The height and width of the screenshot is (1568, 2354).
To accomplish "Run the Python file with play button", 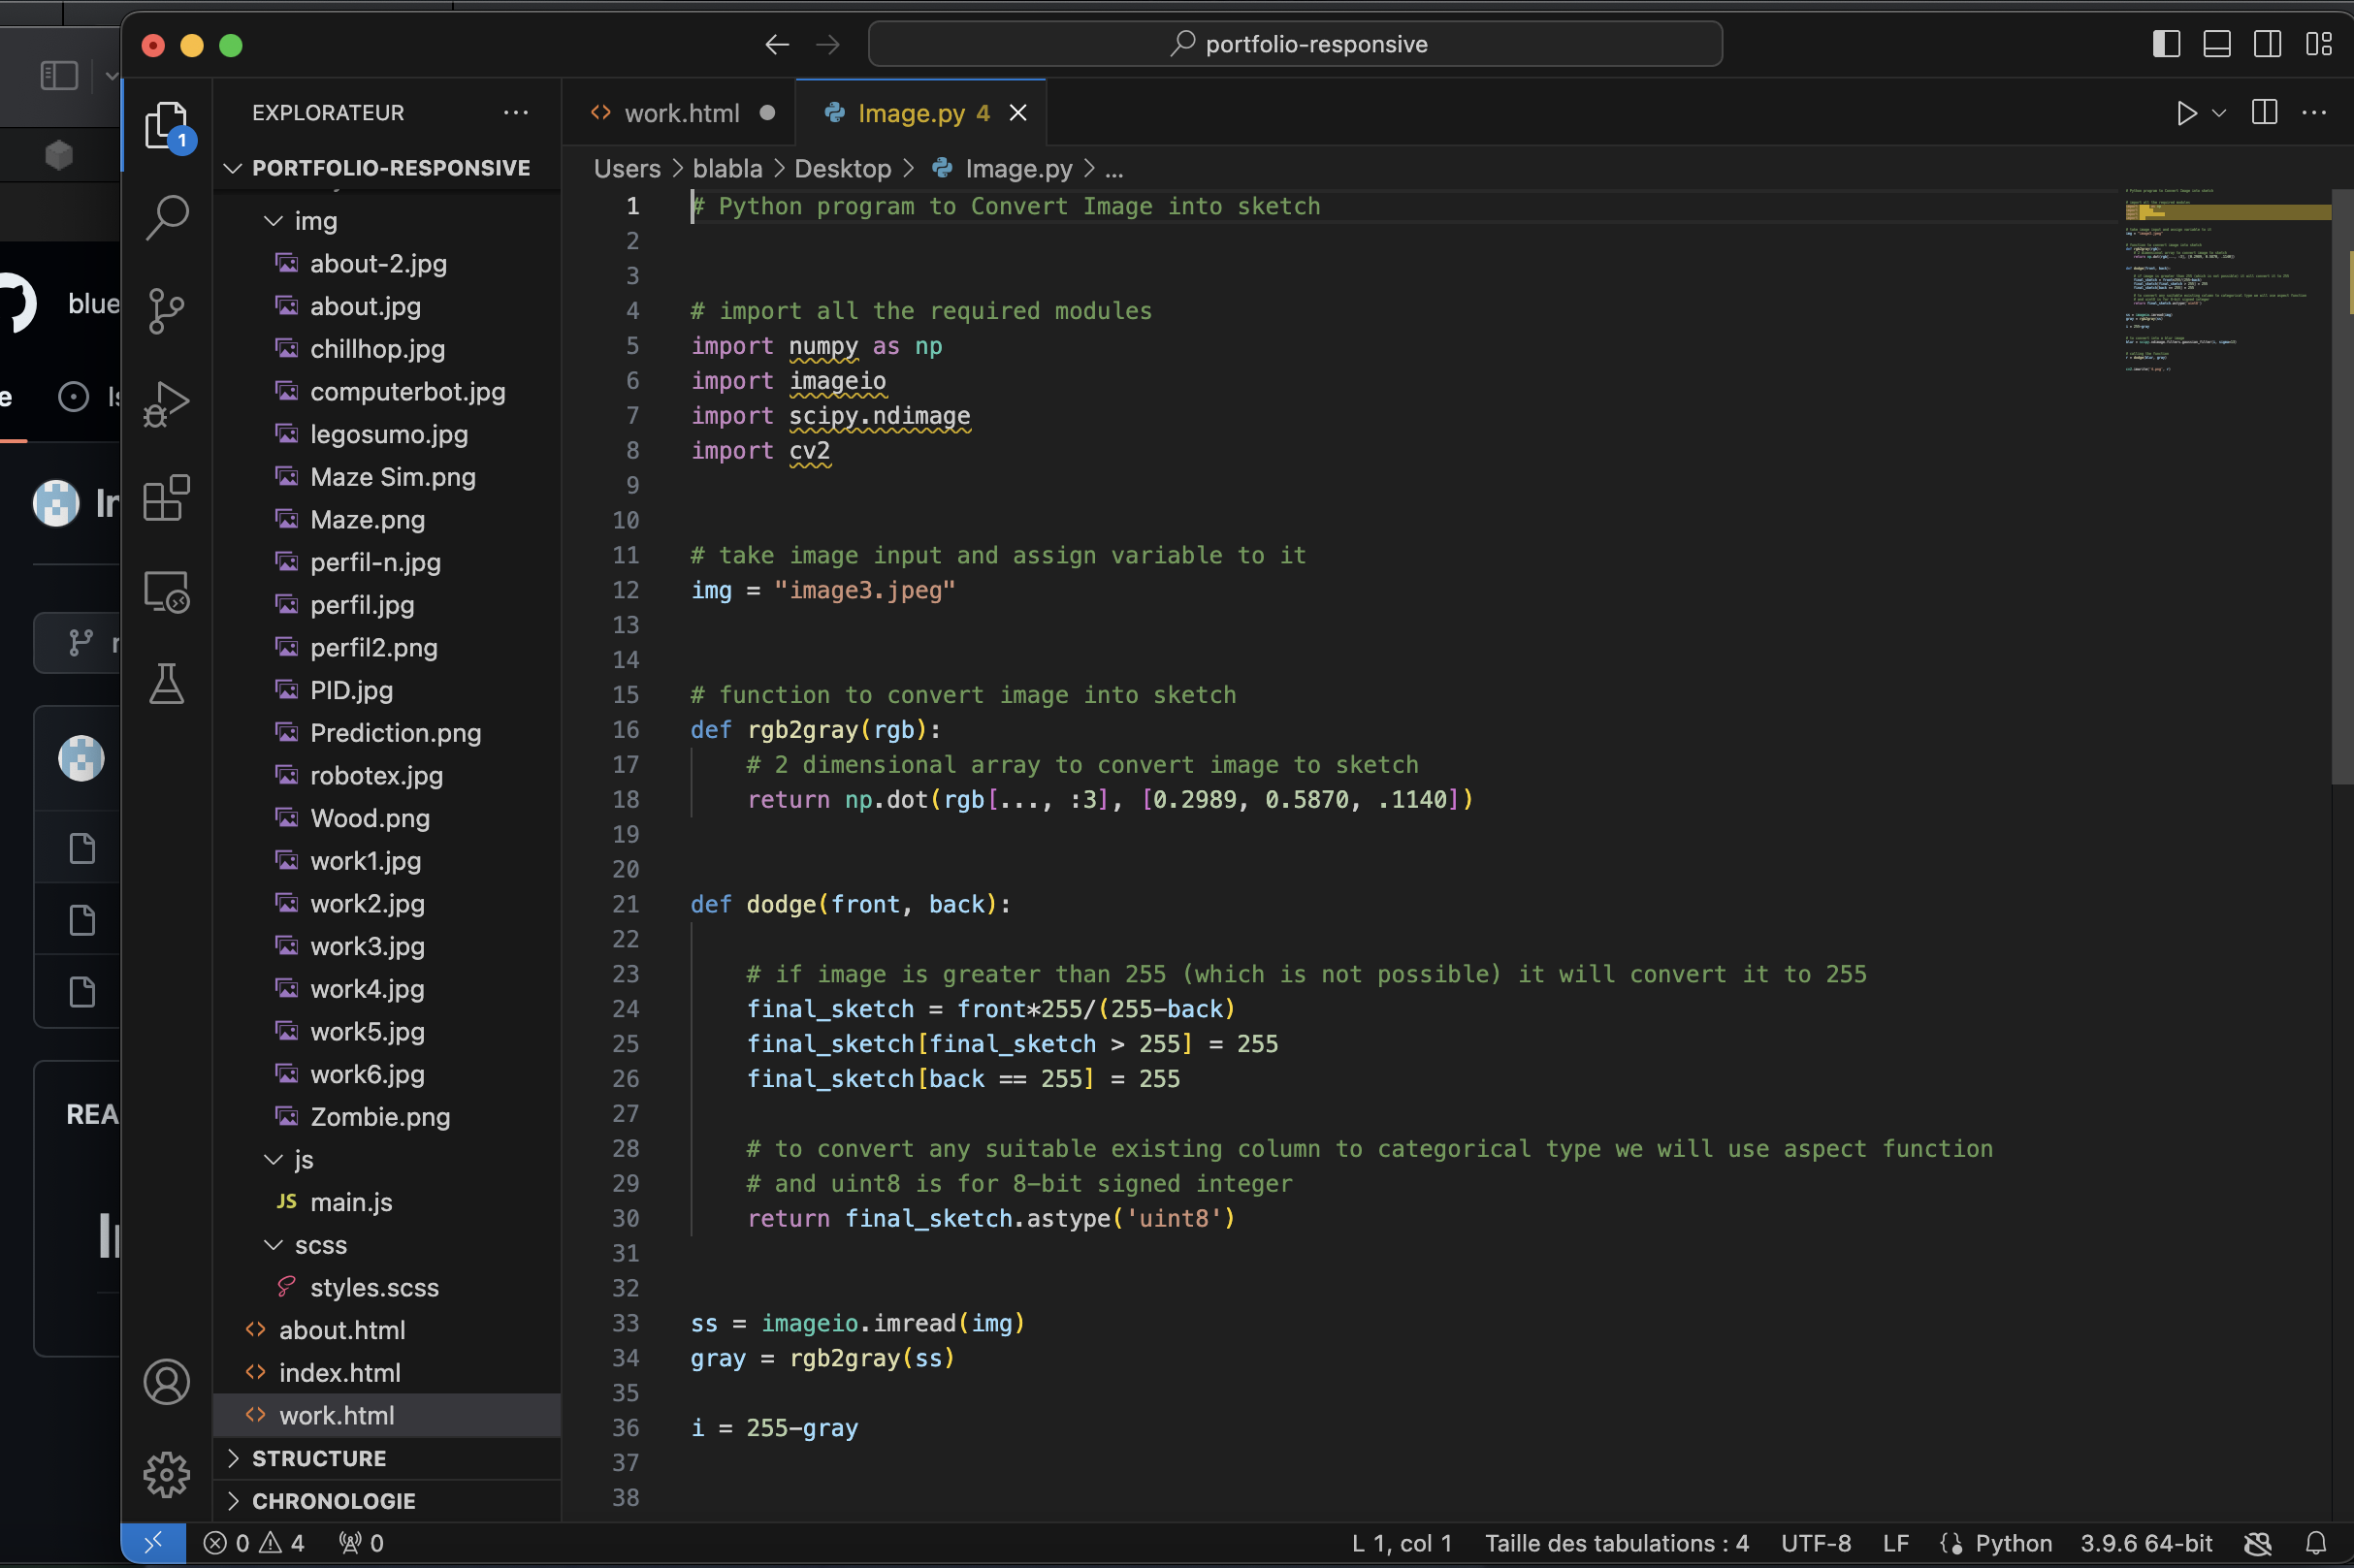I will [x=2186, y=113].
